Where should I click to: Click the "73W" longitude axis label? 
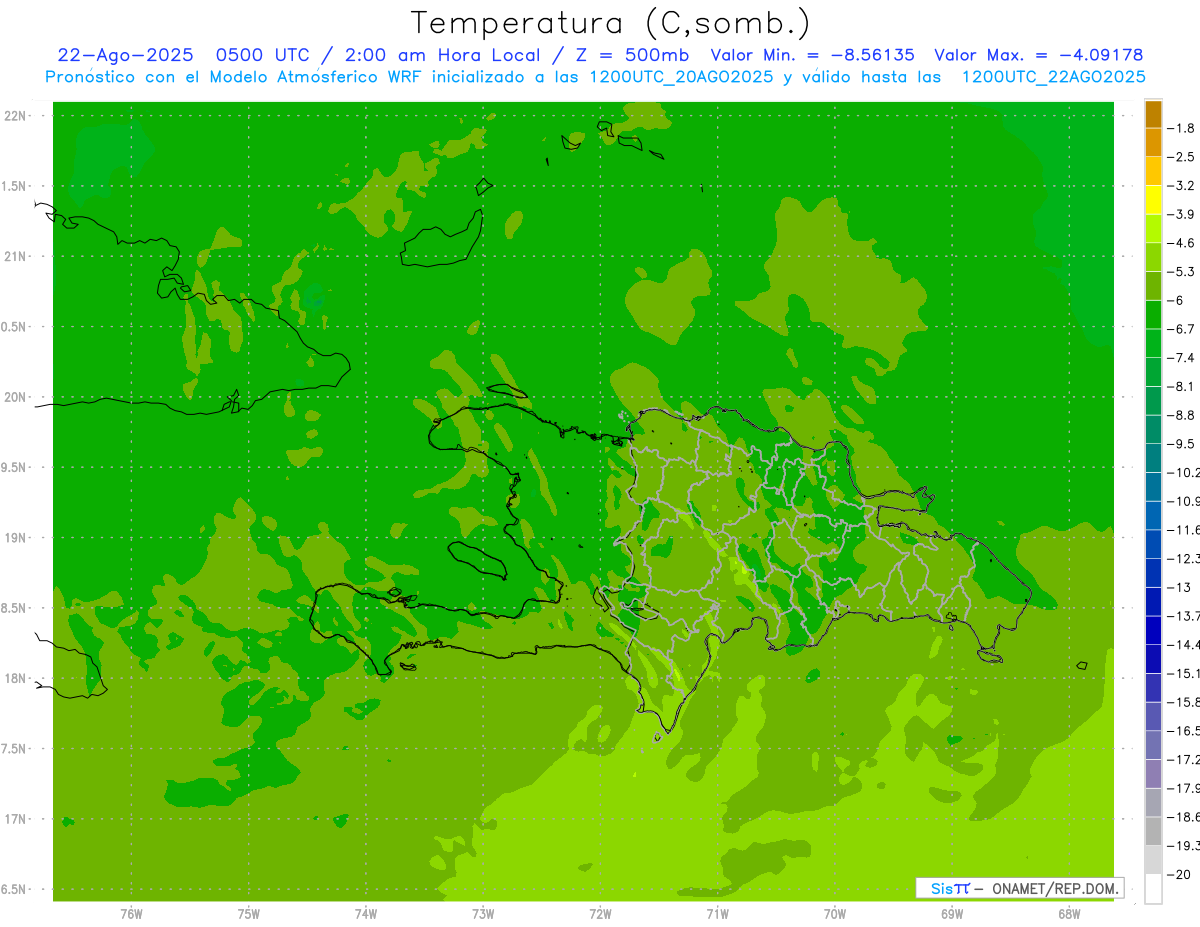(483, 914)
